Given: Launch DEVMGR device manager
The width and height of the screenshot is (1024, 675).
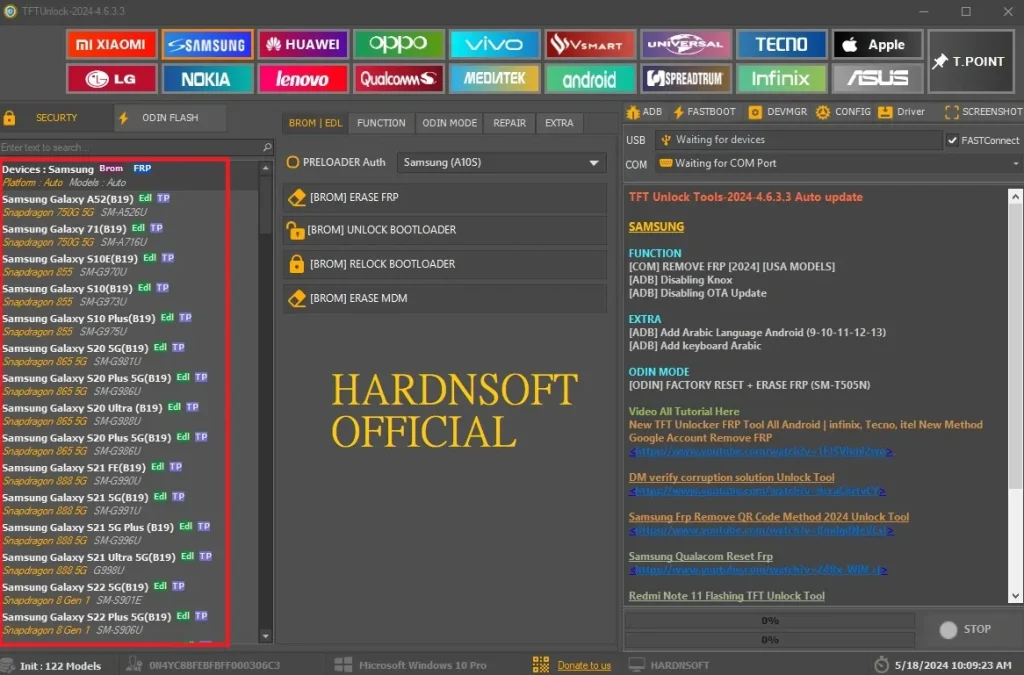Looking at the screenshot, I should point(778,112).
